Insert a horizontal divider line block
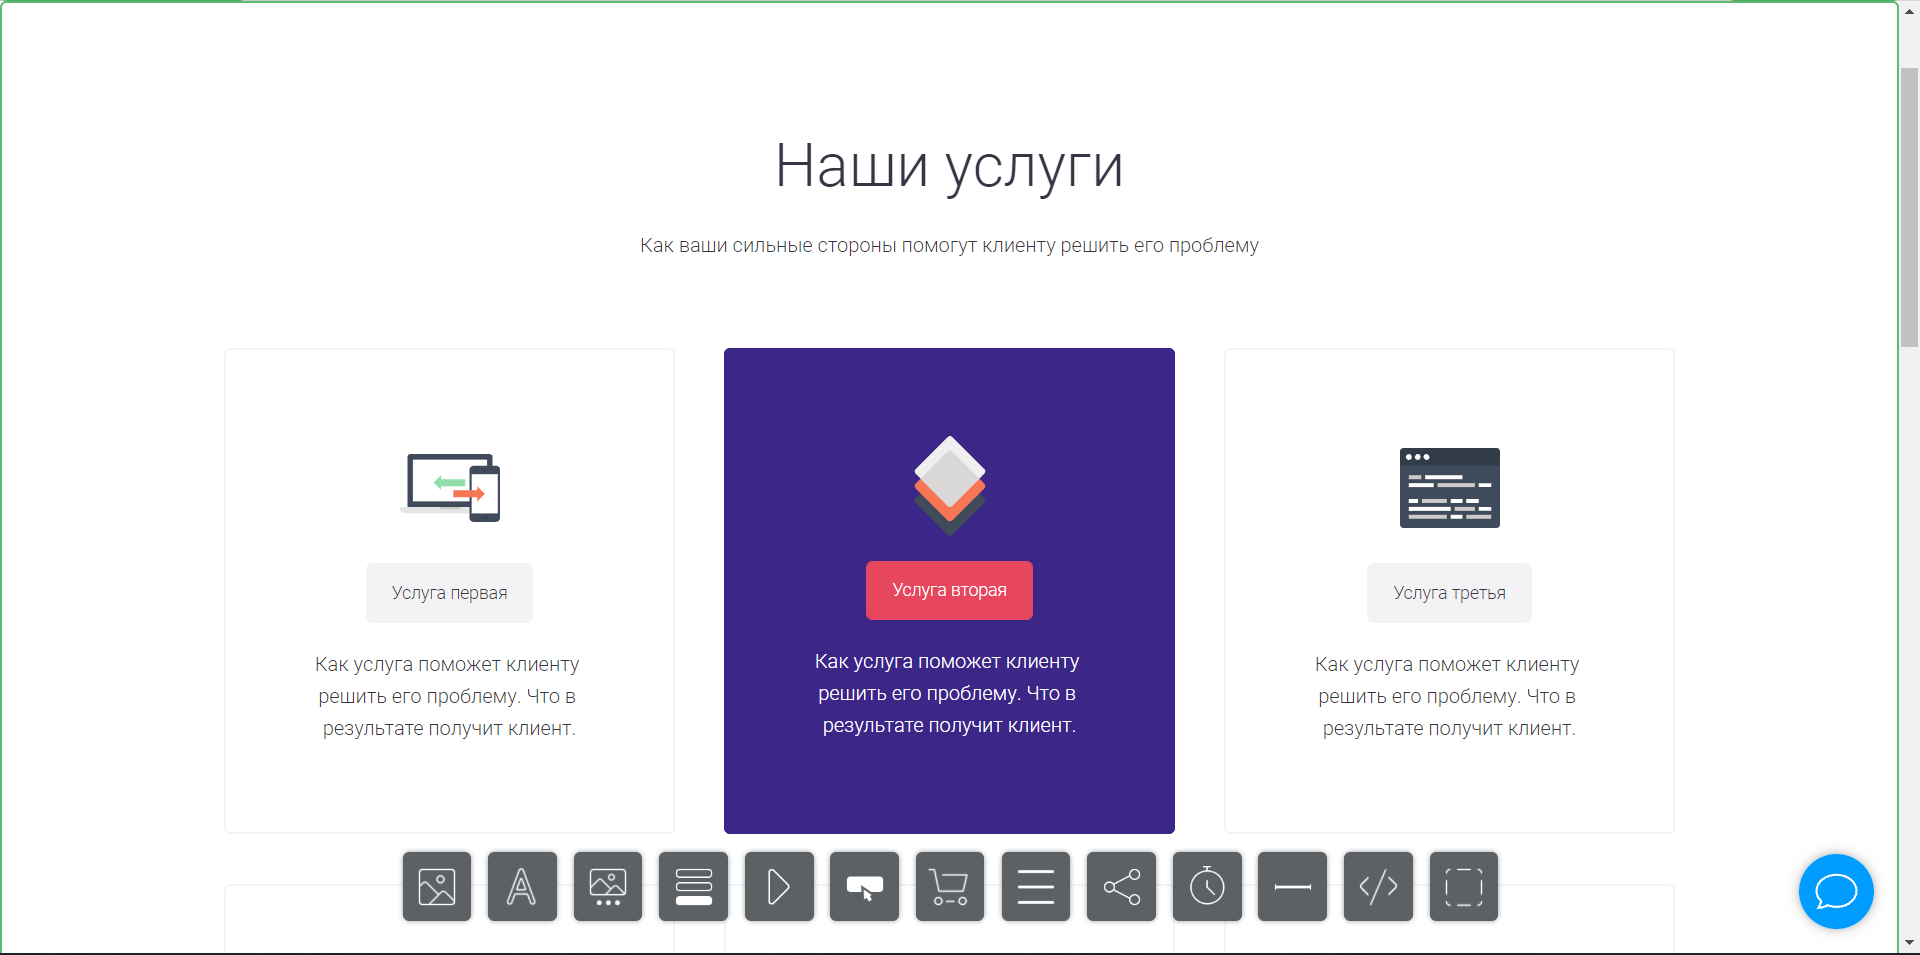This screenshot has height=955, width=1920. coord(1293,887)
